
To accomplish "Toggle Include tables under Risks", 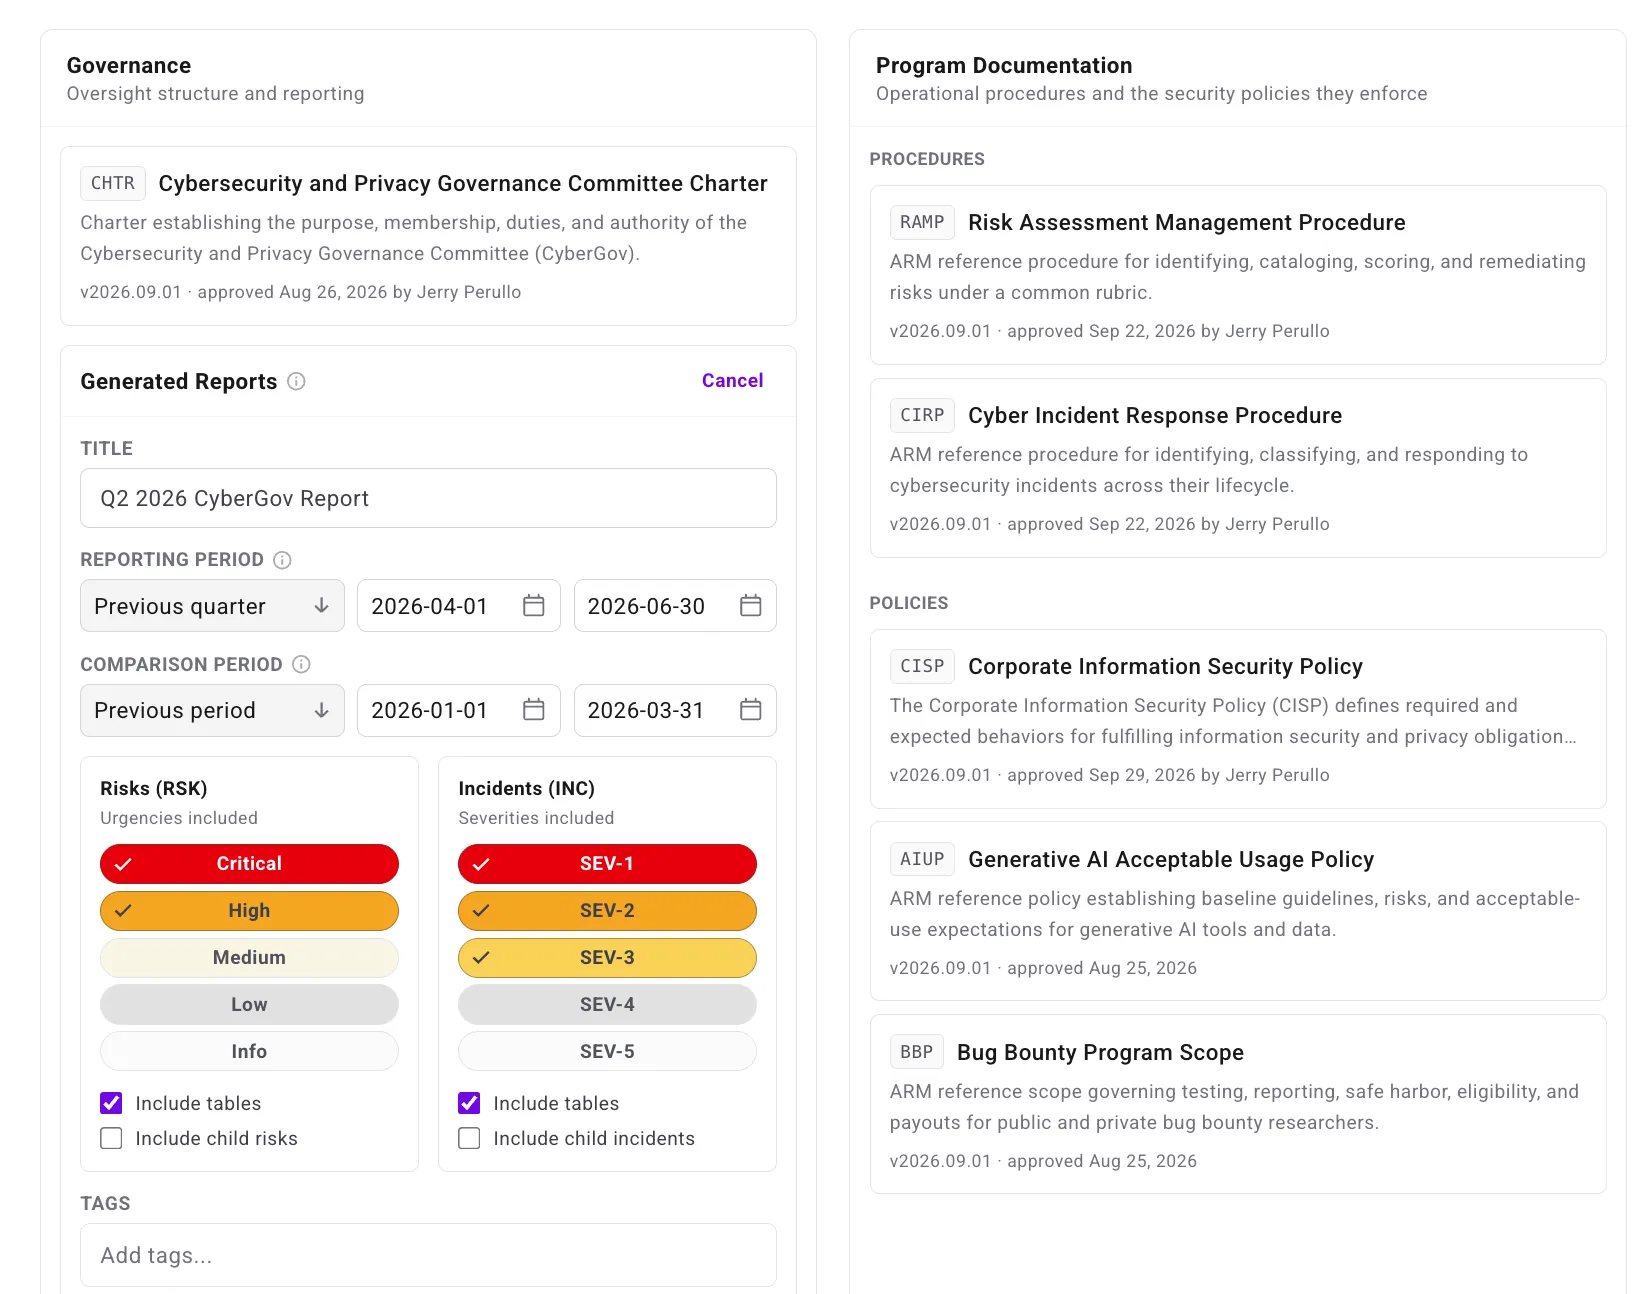I will (x=111, y=1103).
